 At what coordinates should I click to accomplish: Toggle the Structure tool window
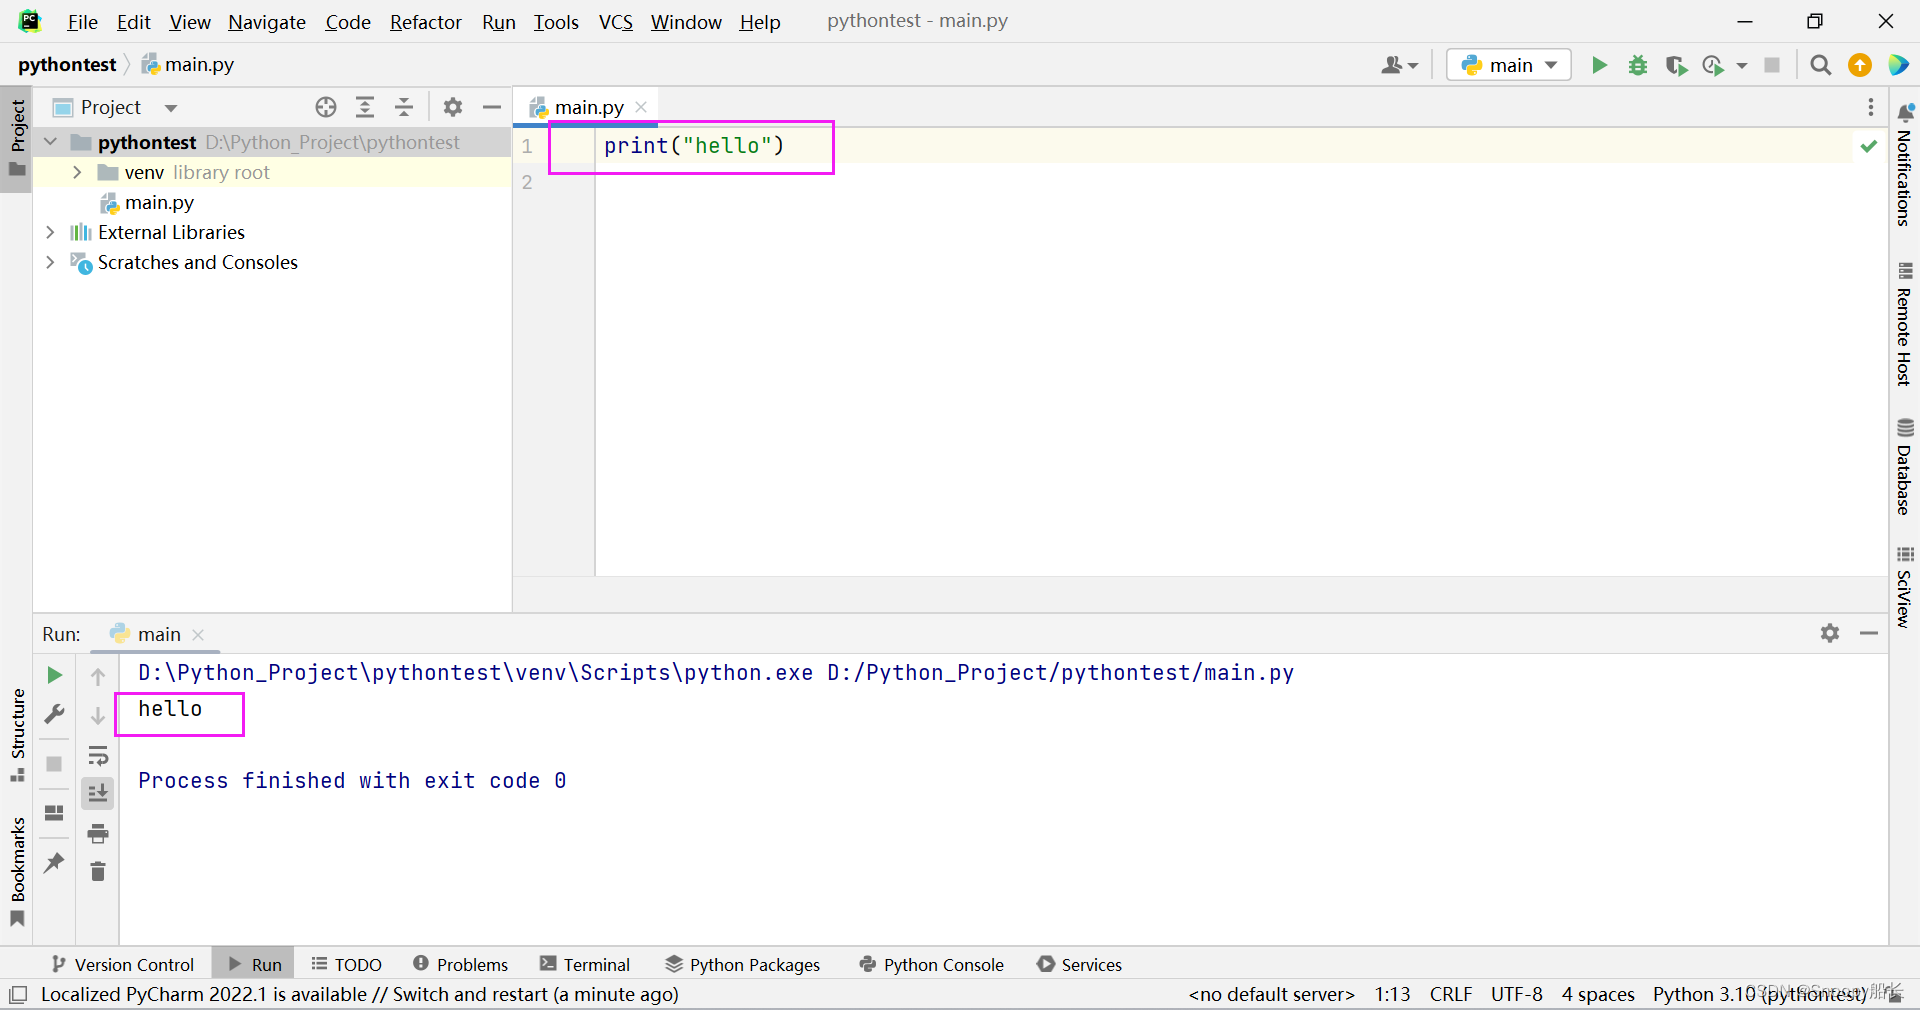[17, 735]
